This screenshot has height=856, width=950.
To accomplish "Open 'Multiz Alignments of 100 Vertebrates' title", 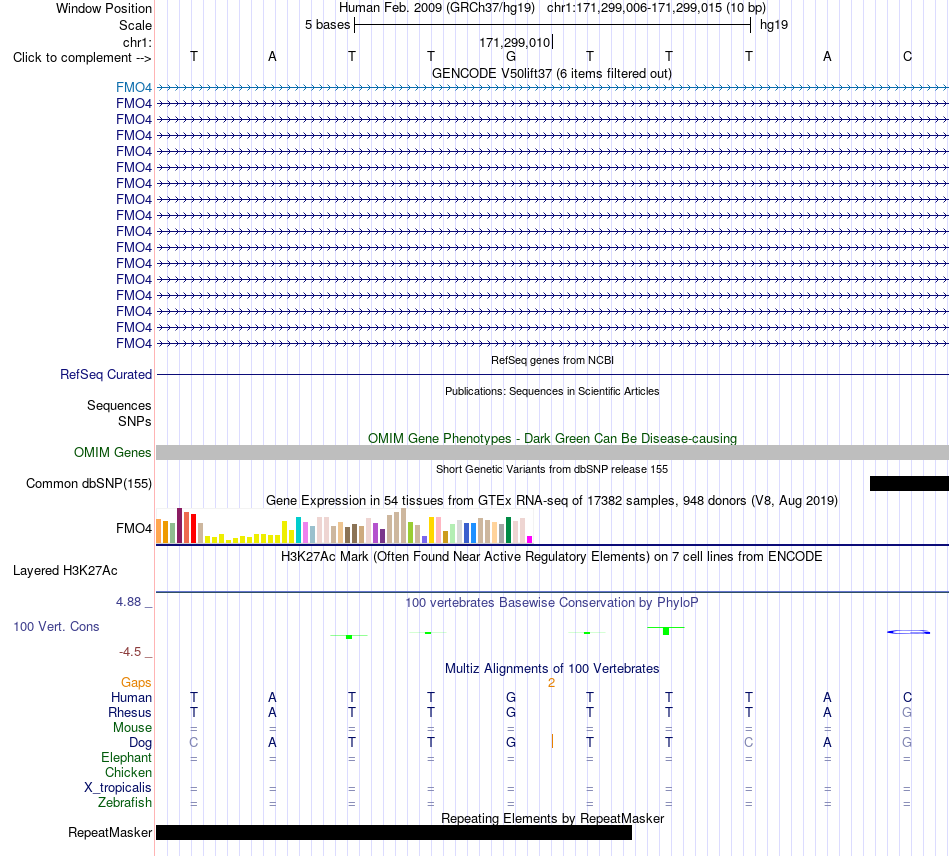I will click(552, 668).
